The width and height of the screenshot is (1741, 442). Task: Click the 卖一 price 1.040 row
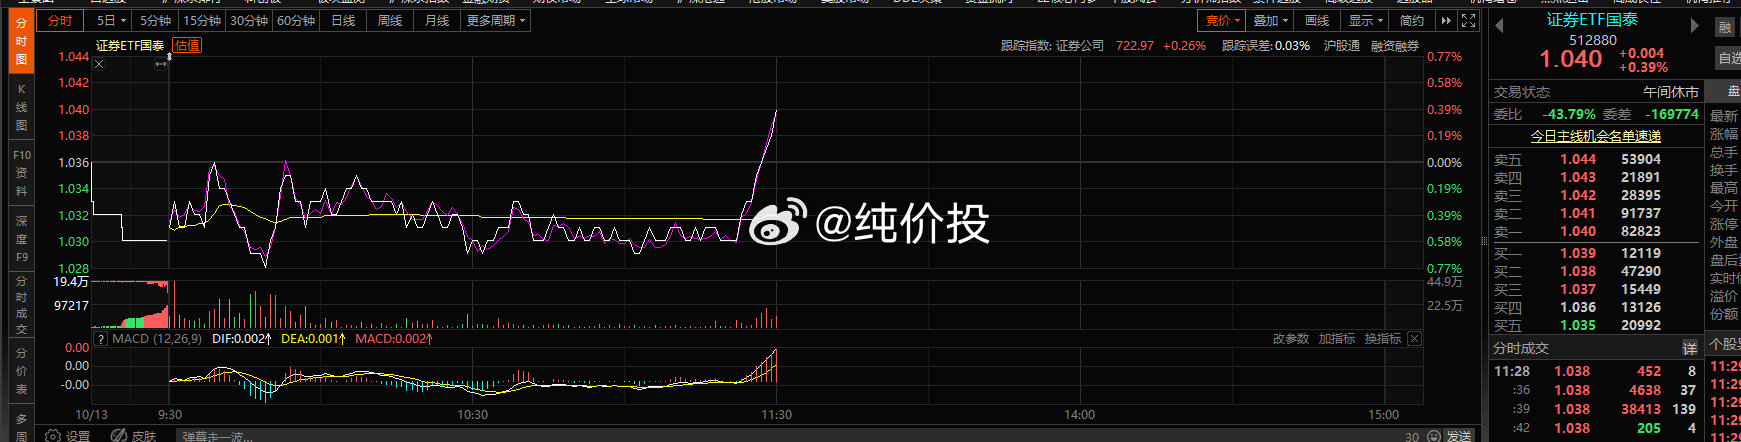1595,231
